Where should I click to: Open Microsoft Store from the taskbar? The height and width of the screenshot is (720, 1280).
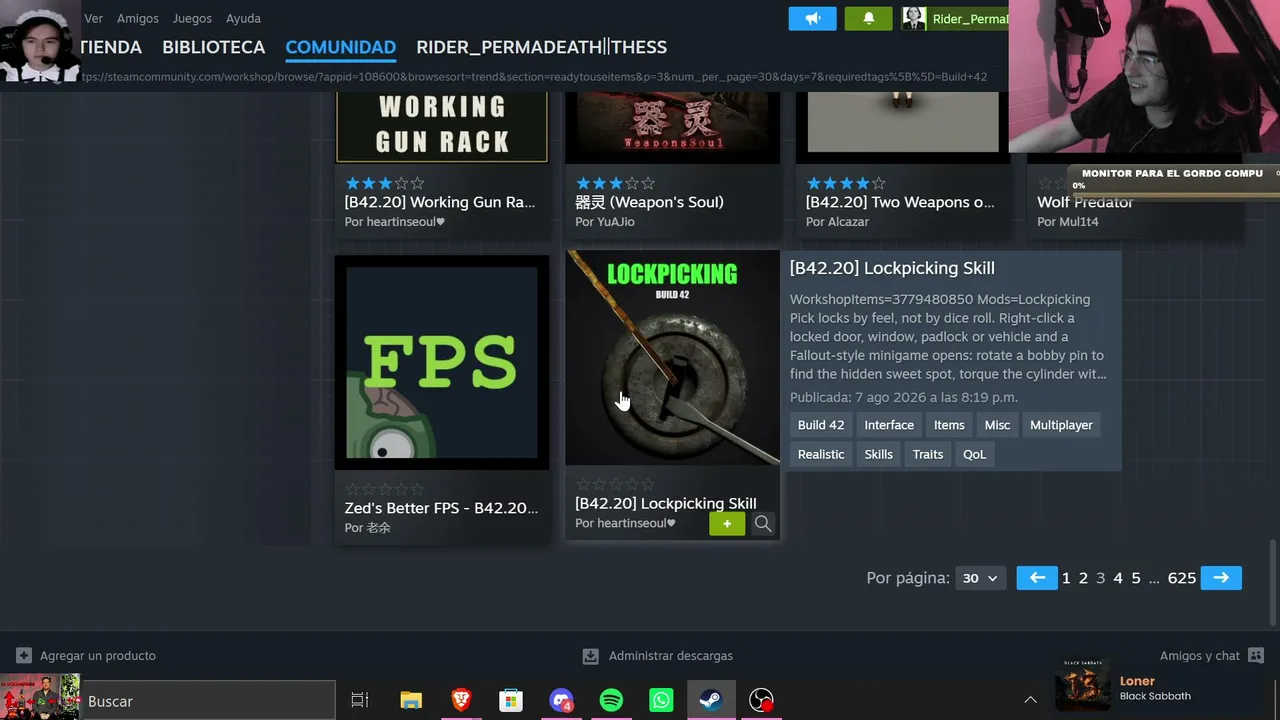tap(511, 701)
